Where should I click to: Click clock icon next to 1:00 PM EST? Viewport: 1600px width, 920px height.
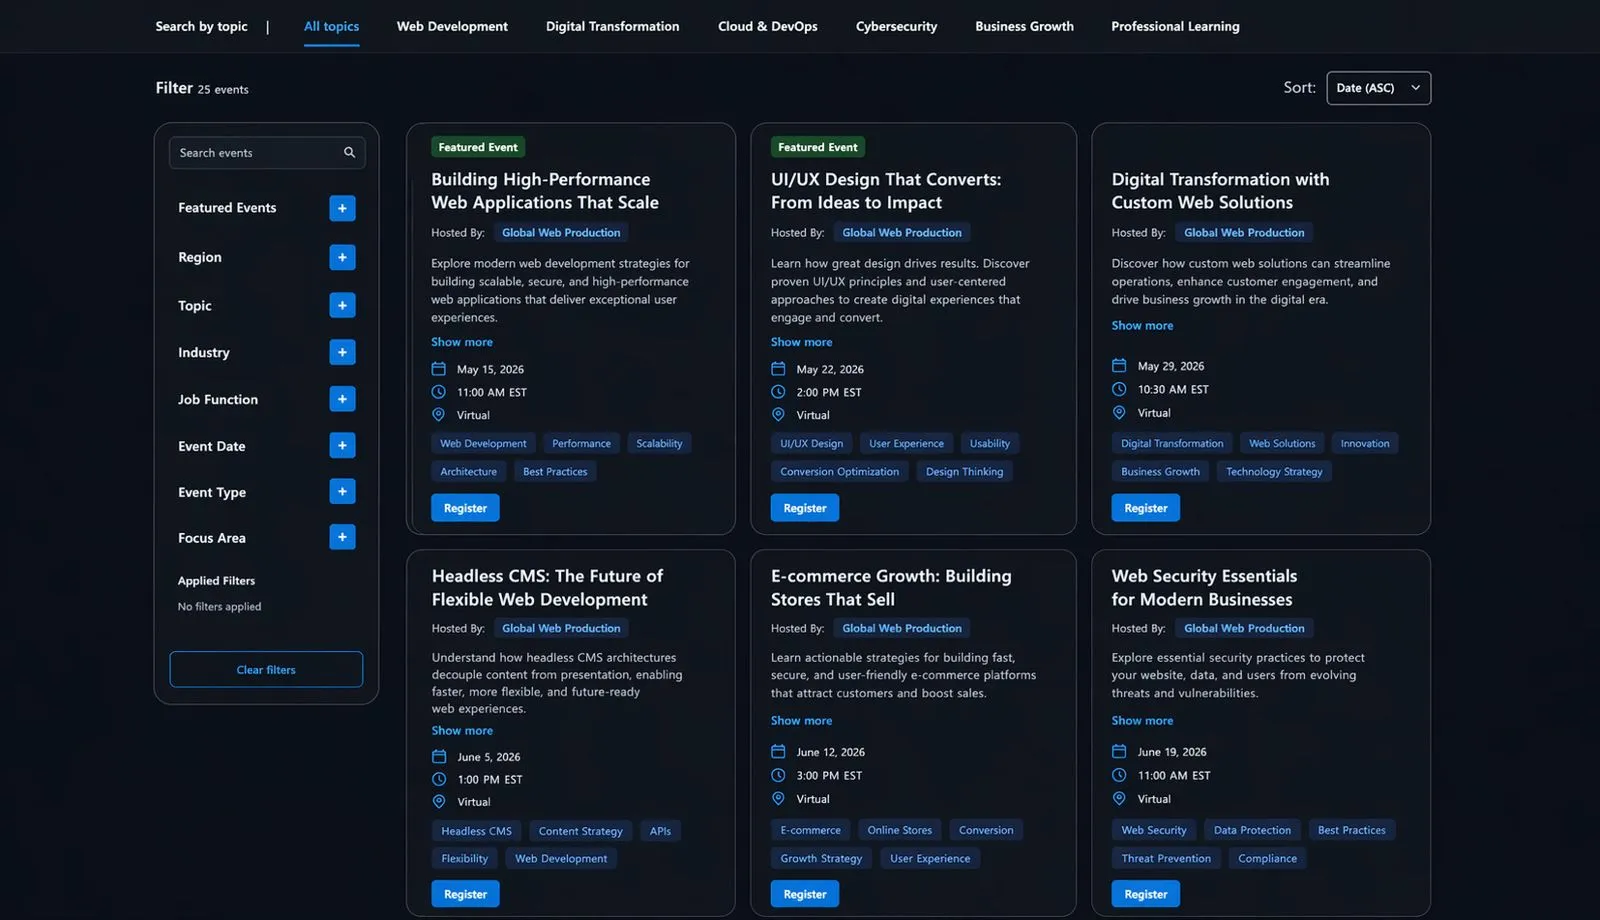438,779
